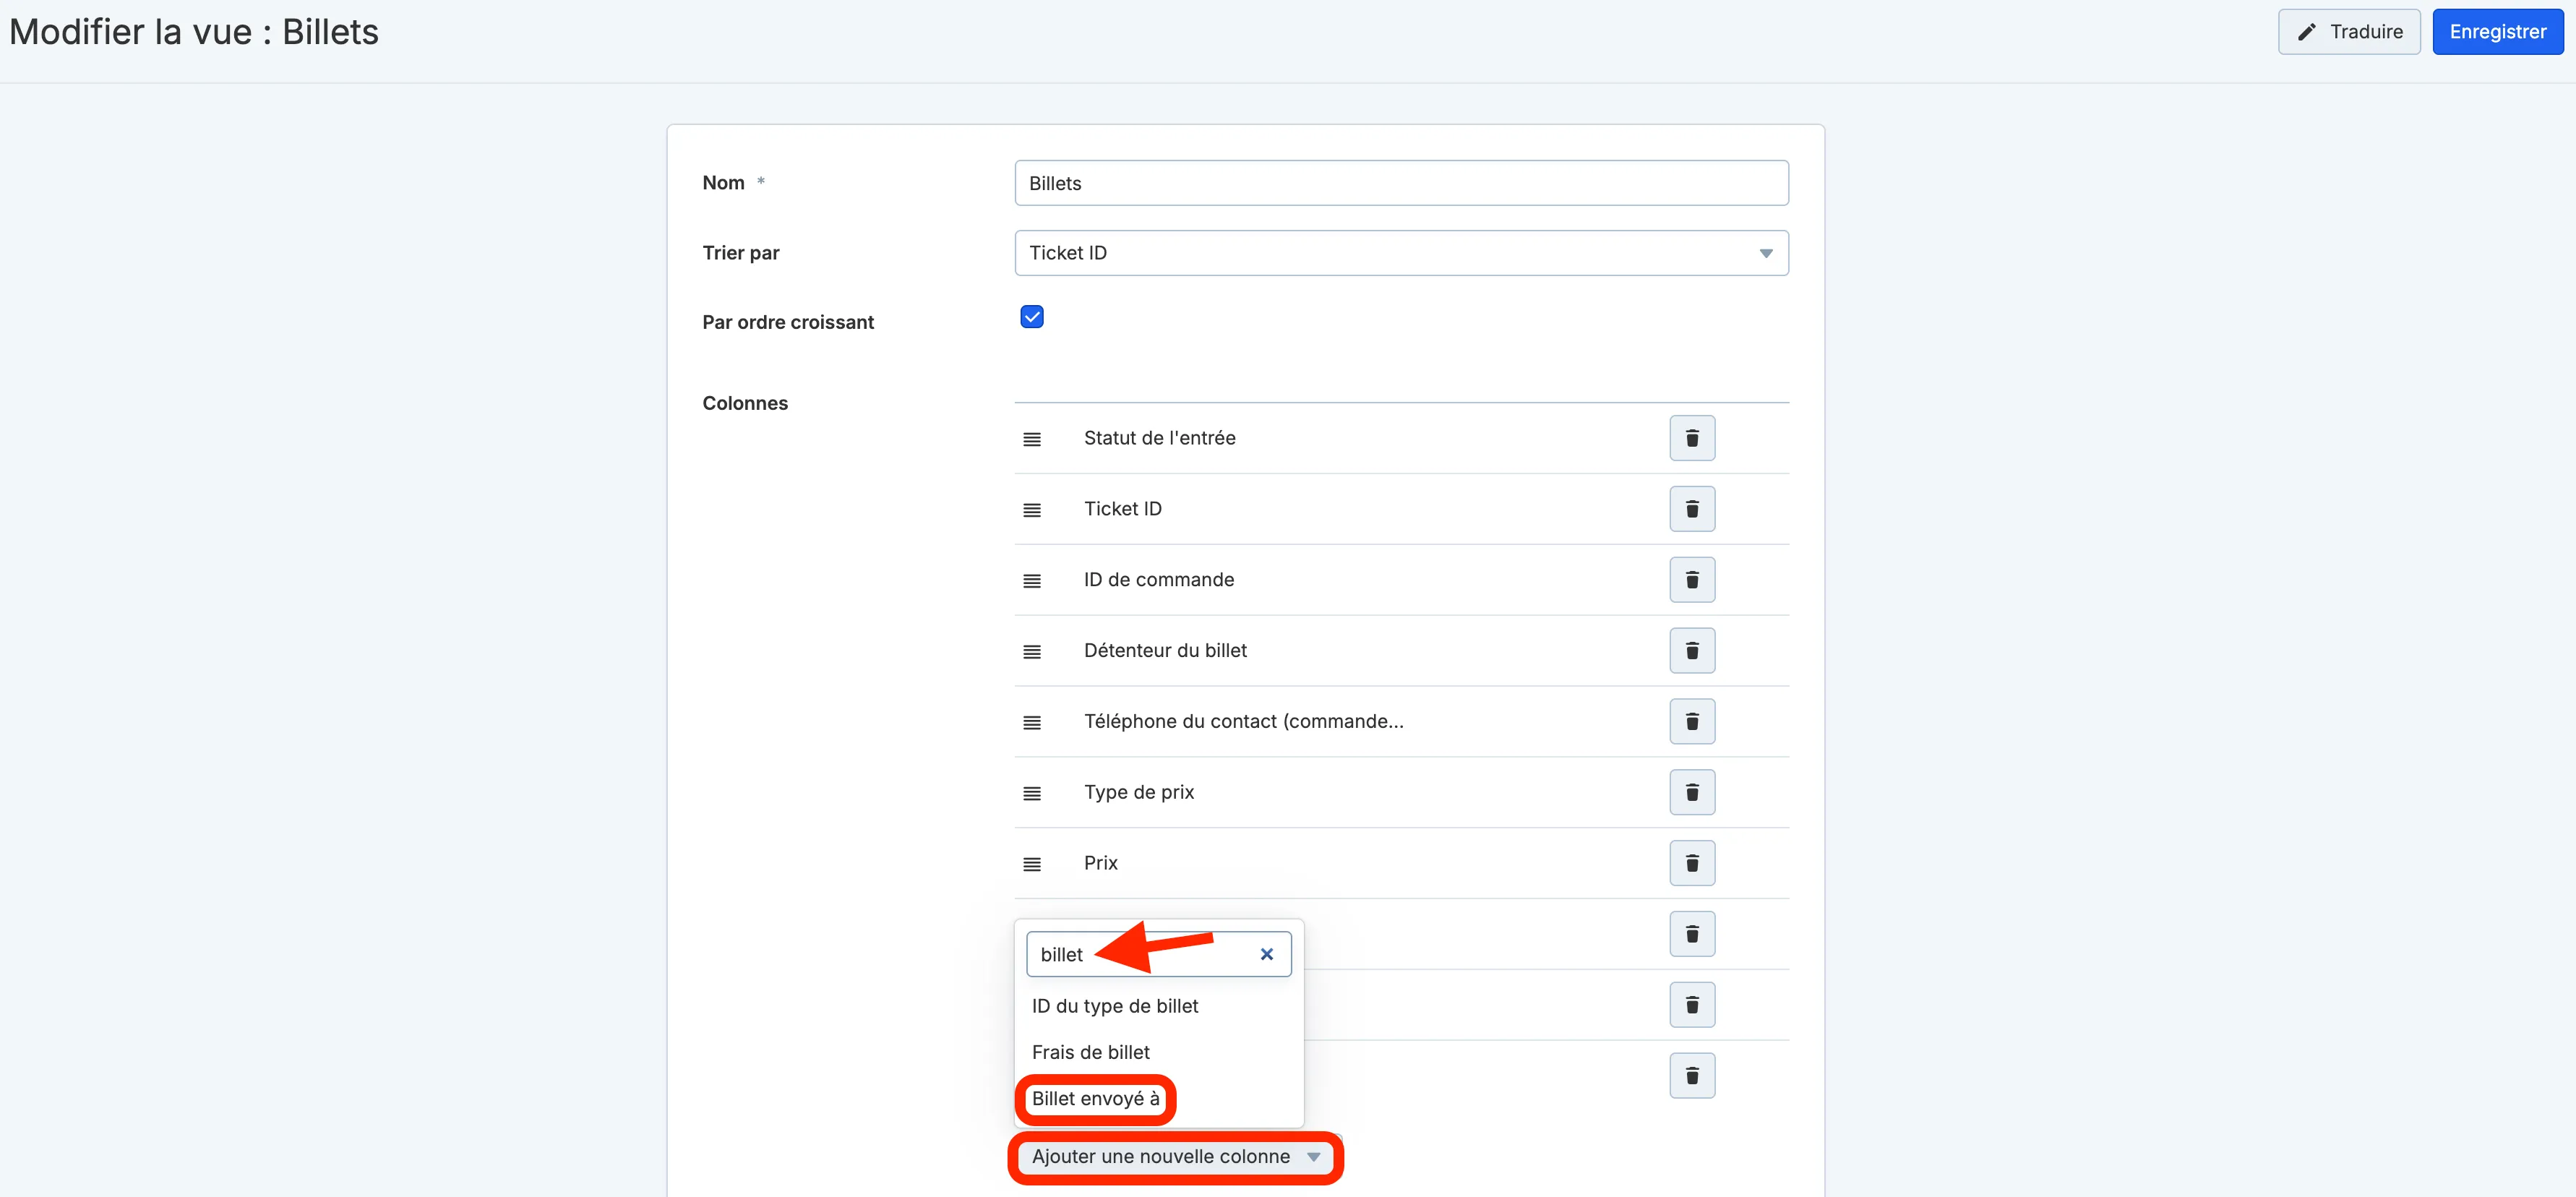Click the Détenteur du billet column label
This screenshot has height=1197, width=2576.
click(x=1165, y=651)
